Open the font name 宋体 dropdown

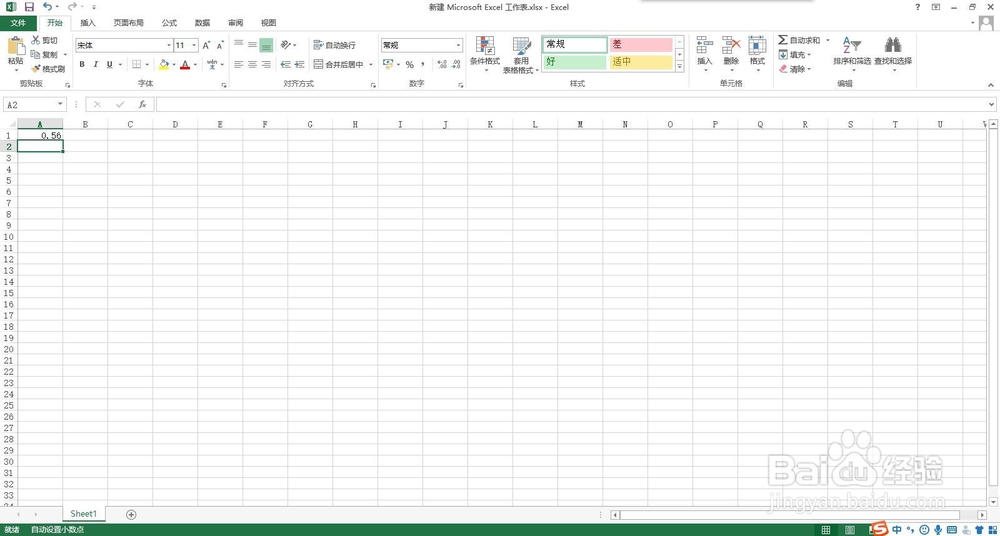pos(169,45)
